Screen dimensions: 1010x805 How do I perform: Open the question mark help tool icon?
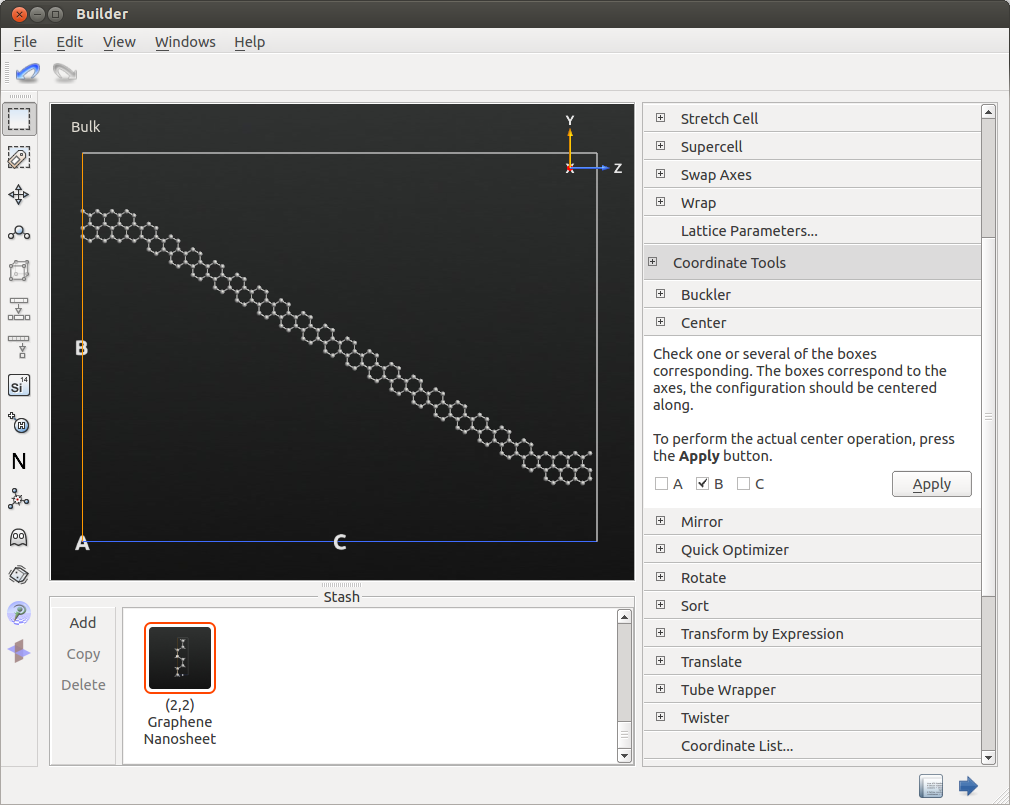[x=19, y=612]
